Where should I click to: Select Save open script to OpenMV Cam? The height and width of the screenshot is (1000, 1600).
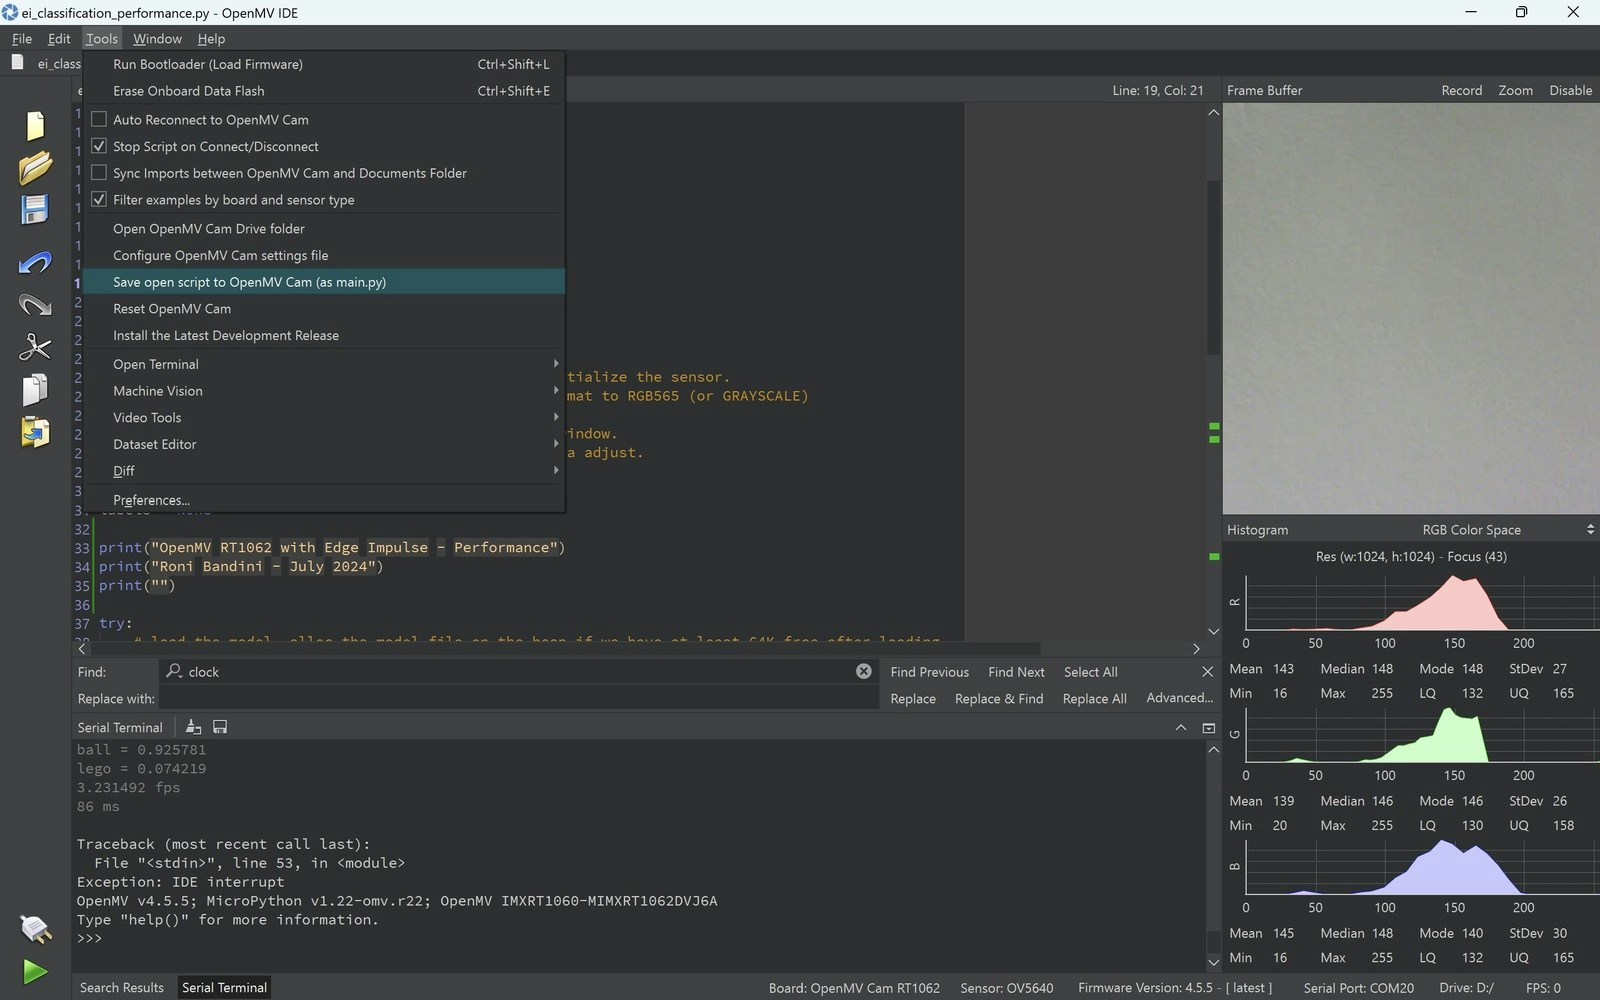[x=249, y=282]
